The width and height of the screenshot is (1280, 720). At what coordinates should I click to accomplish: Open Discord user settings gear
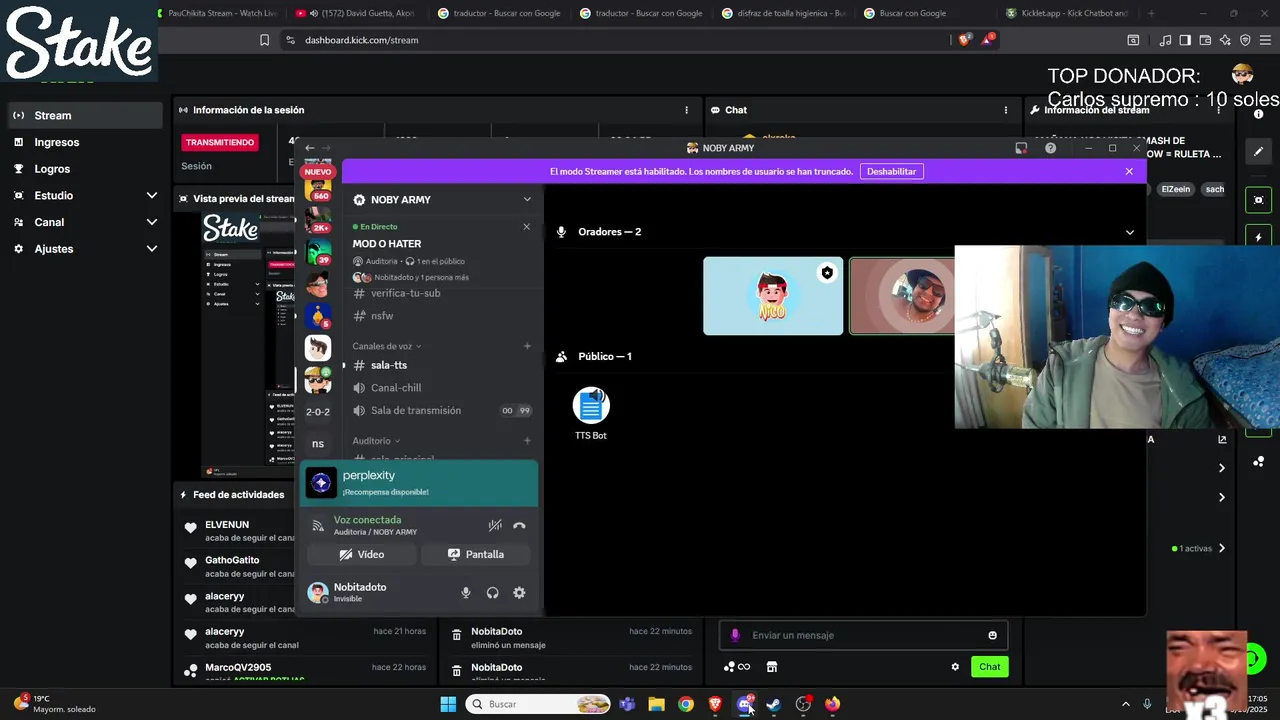pos(519,593)
